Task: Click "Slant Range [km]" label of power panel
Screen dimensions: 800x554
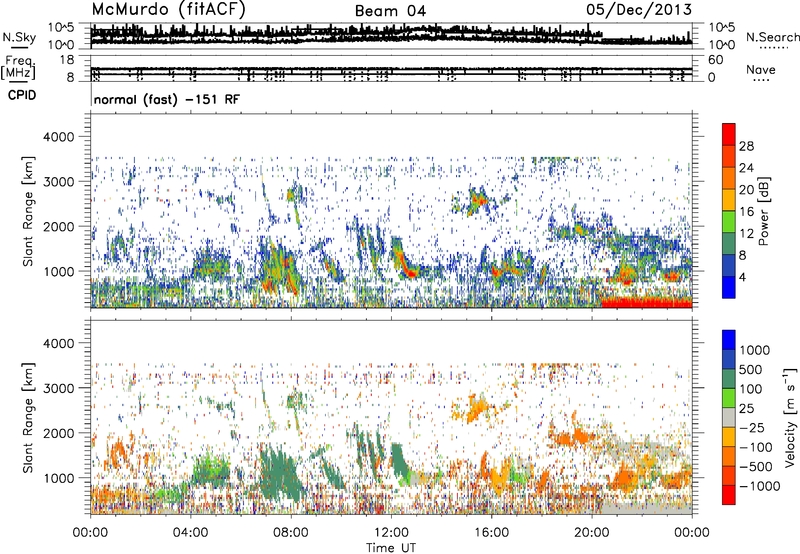Action: [x=28, y=211]
